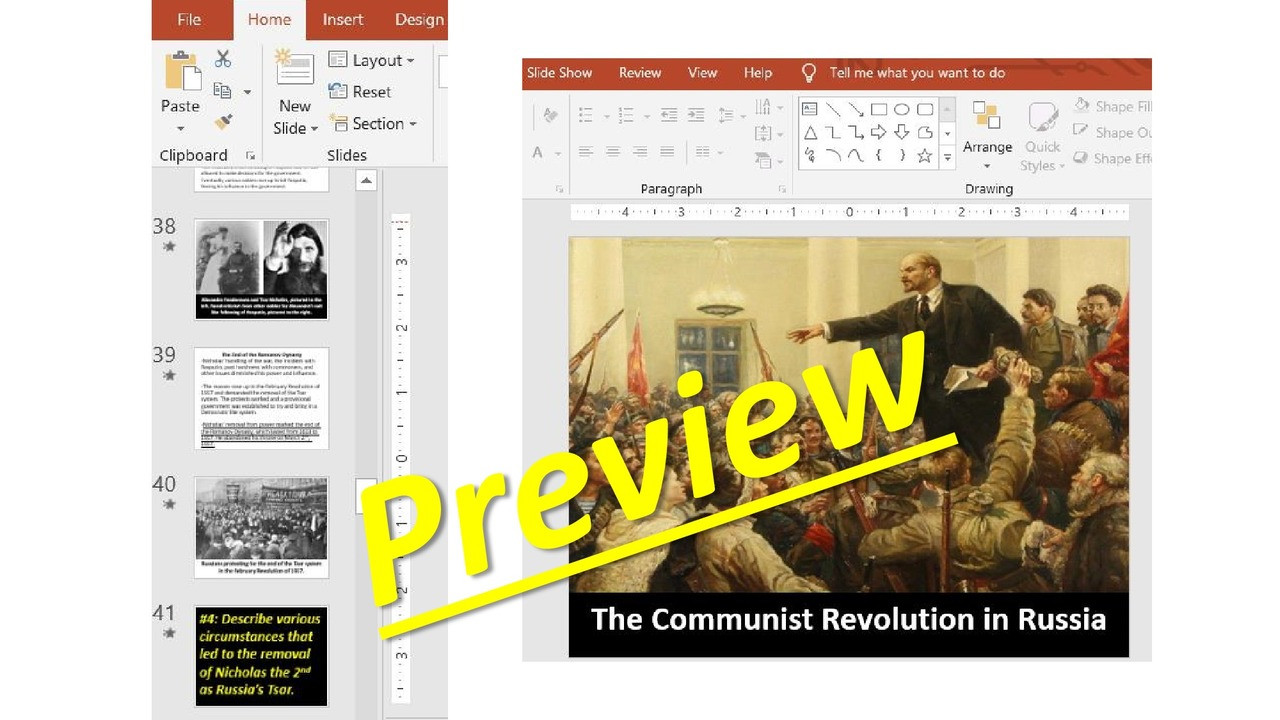Click the Increase Indent icon
The width and height of the screenshot is (1280, 720).
[x=696, y=114]
